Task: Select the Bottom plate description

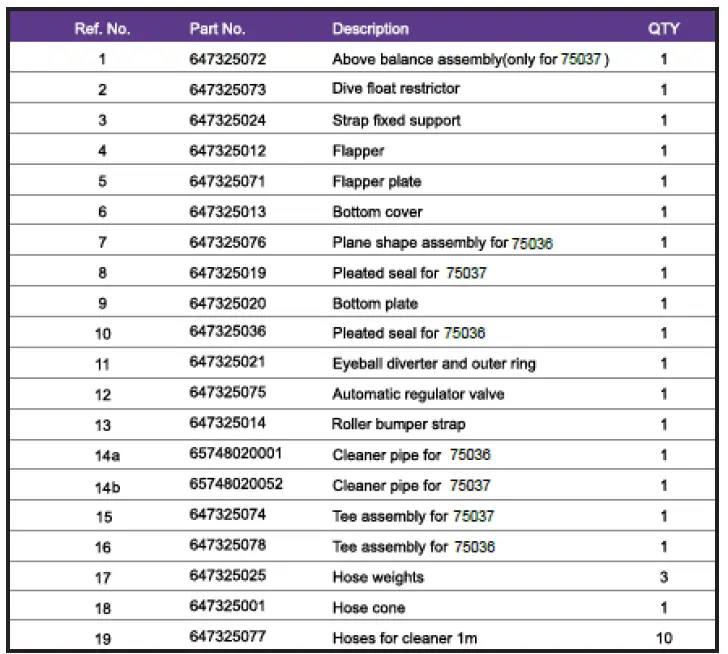Action: coord(375,303)
